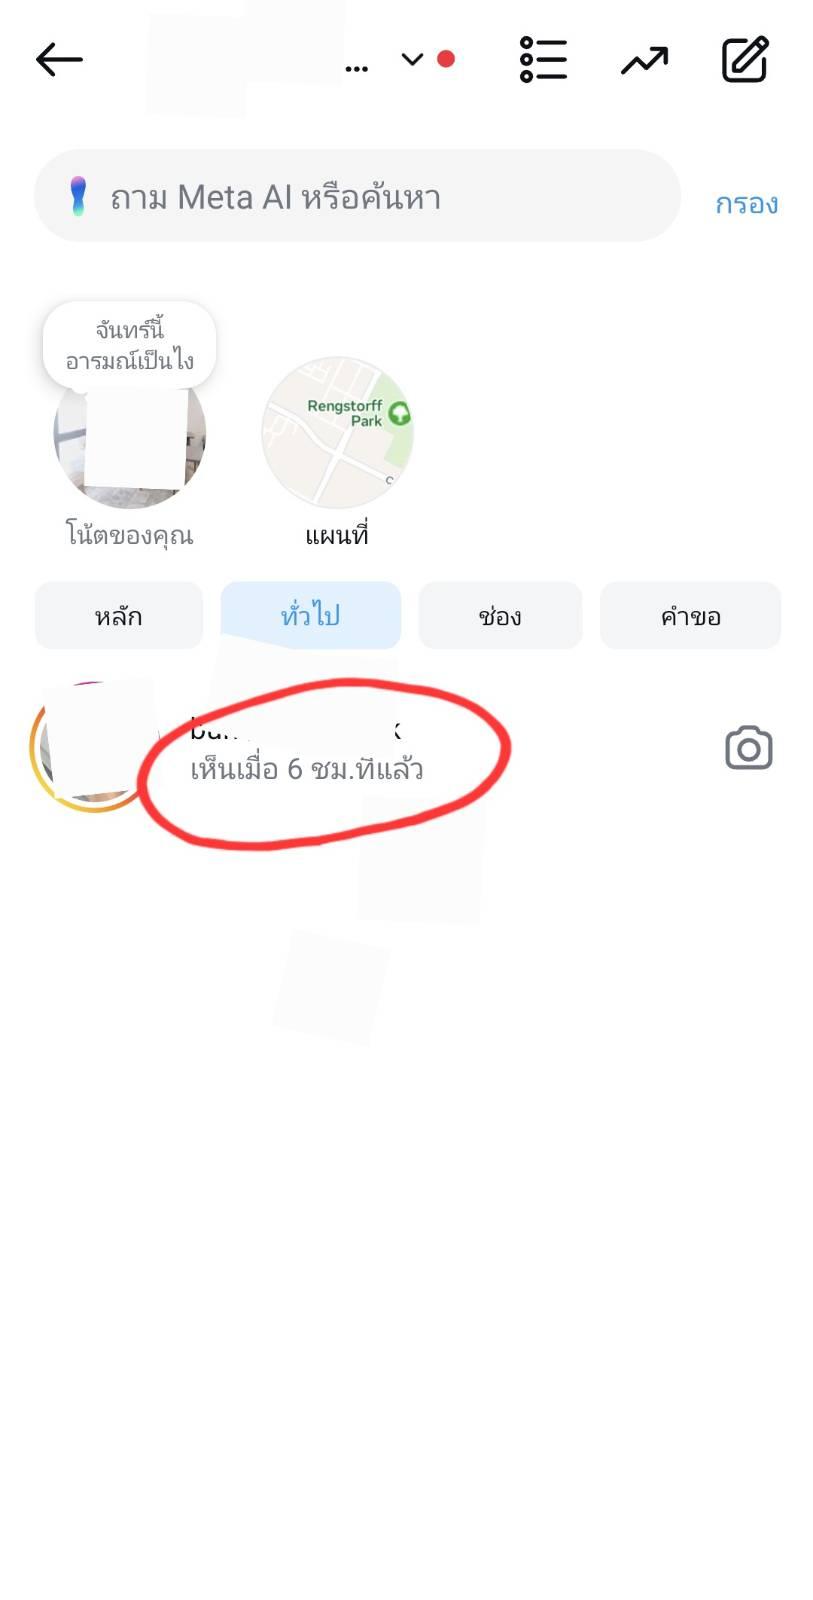Image resolution: width=813 pixels, height=1600 pixels.
Task: Tap the back arrow
Action: pos(59,60)
